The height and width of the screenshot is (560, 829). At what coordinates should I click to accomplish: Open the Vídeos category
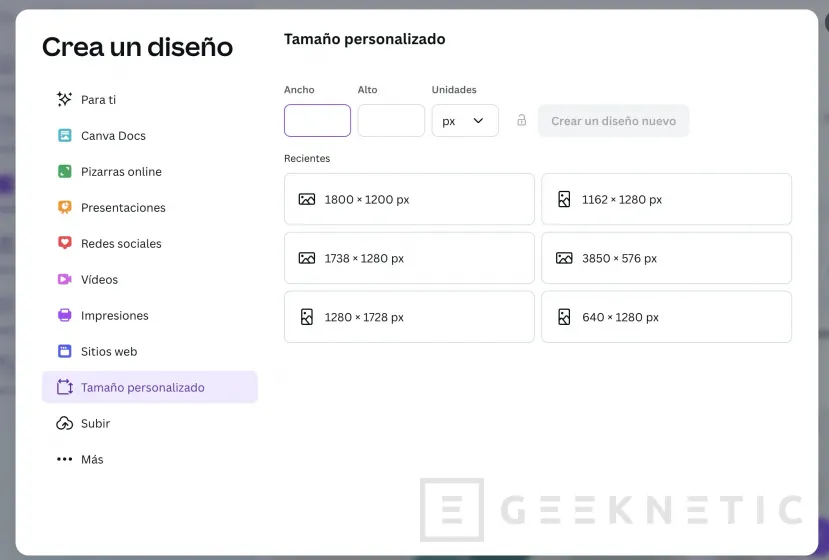[150, 279]
